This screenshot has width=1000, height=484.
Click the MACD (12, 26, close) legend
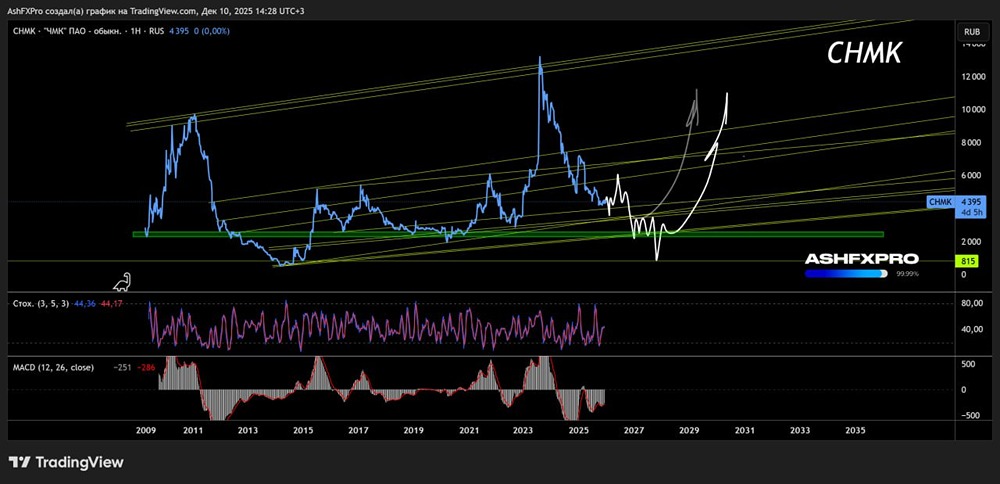[x=54, y=368]
